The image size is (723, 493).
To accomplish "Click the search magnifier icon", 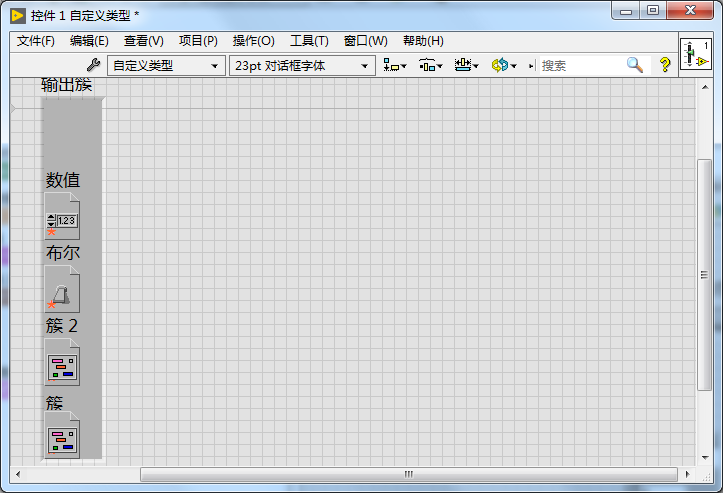I will coord(635,65).
